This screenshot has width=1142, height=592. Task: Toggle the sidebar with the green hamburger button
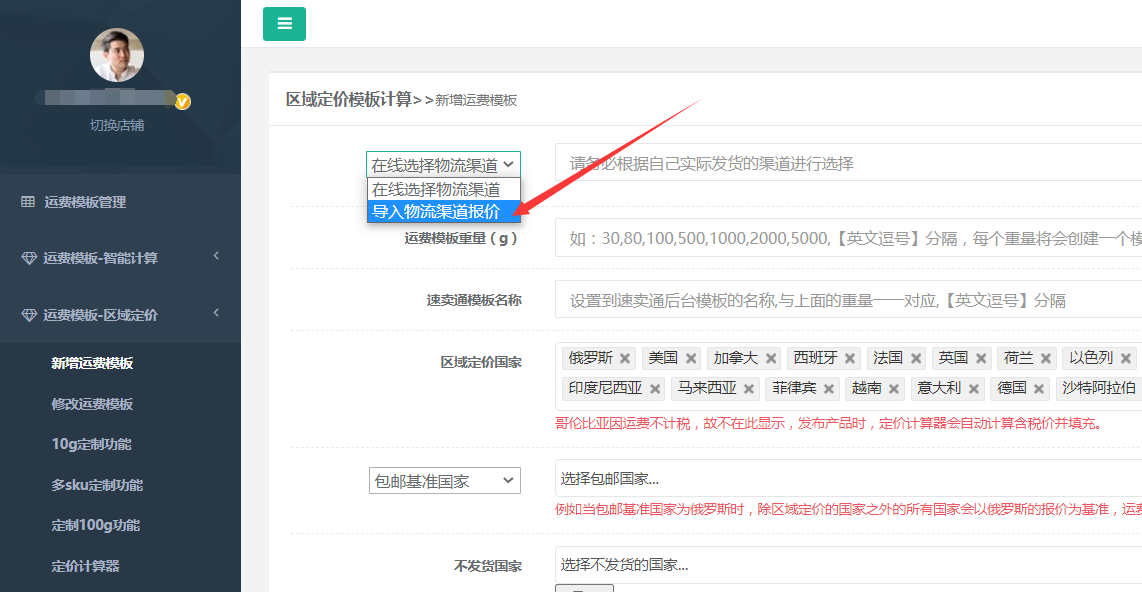tap(284, 24)
